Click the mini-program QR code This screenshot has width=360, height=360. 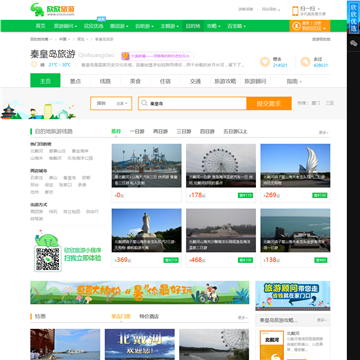click(48, 258)
